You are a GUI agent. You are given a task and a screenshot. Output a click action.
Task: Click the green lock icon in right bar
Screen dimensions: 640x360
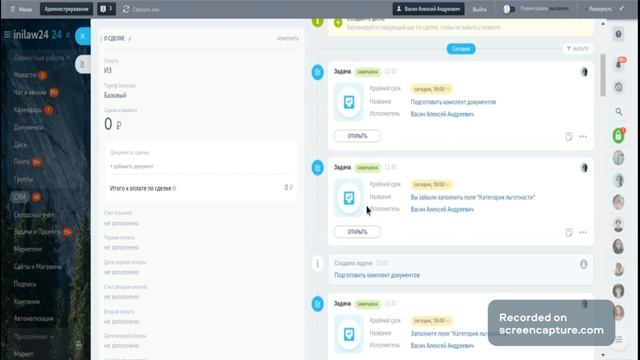[x=618, y=136]
